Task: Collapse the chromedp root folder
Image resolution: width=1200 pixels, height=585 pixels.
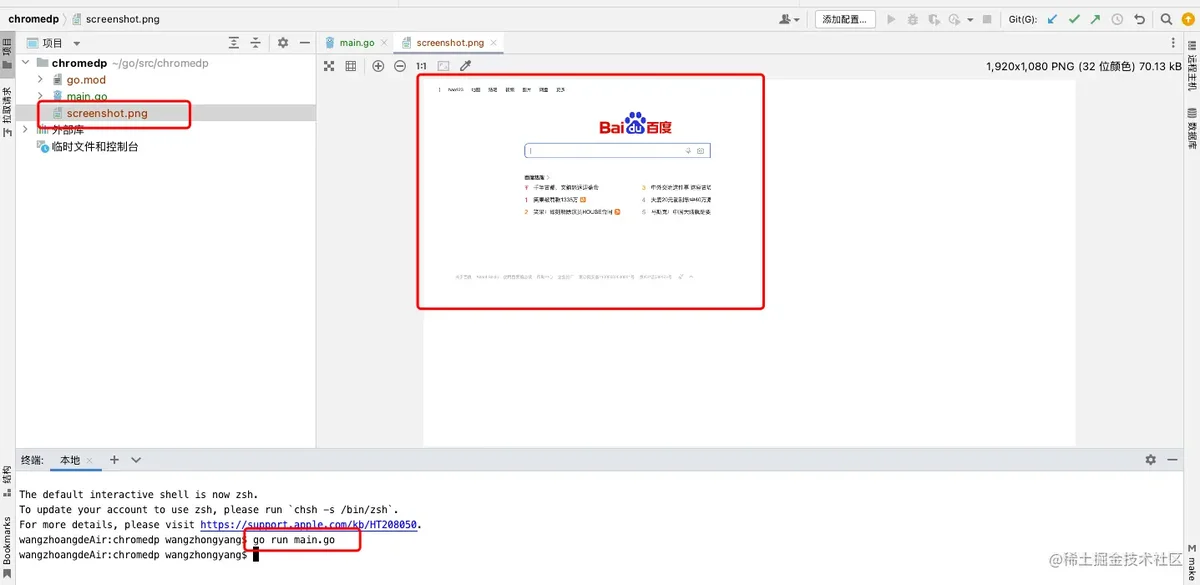Action: coord(26,63)
